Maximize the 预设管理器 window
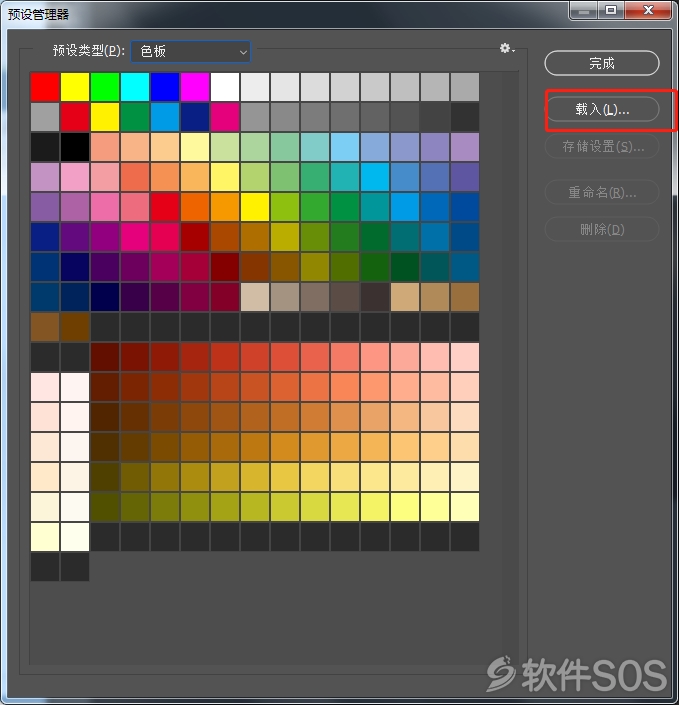679x705 pixels. pyautogui.click(x=611, y=10)
